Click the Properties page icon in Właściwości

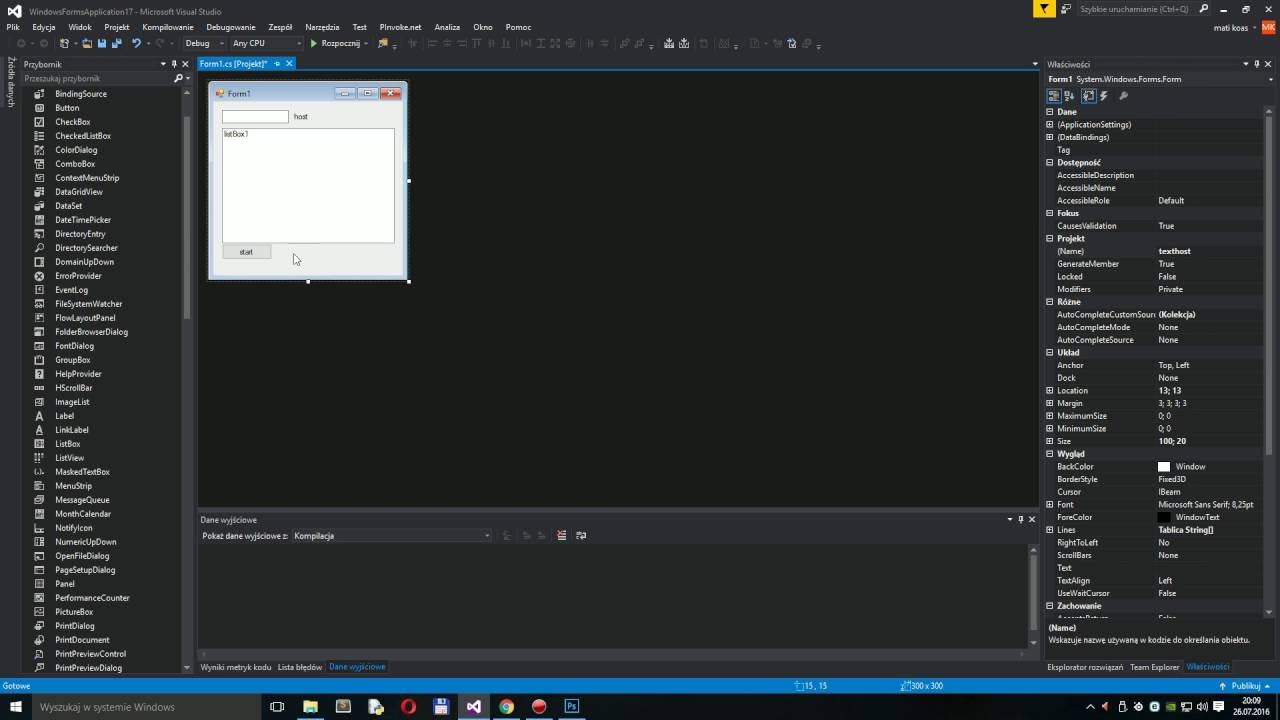coord(1088,96)
